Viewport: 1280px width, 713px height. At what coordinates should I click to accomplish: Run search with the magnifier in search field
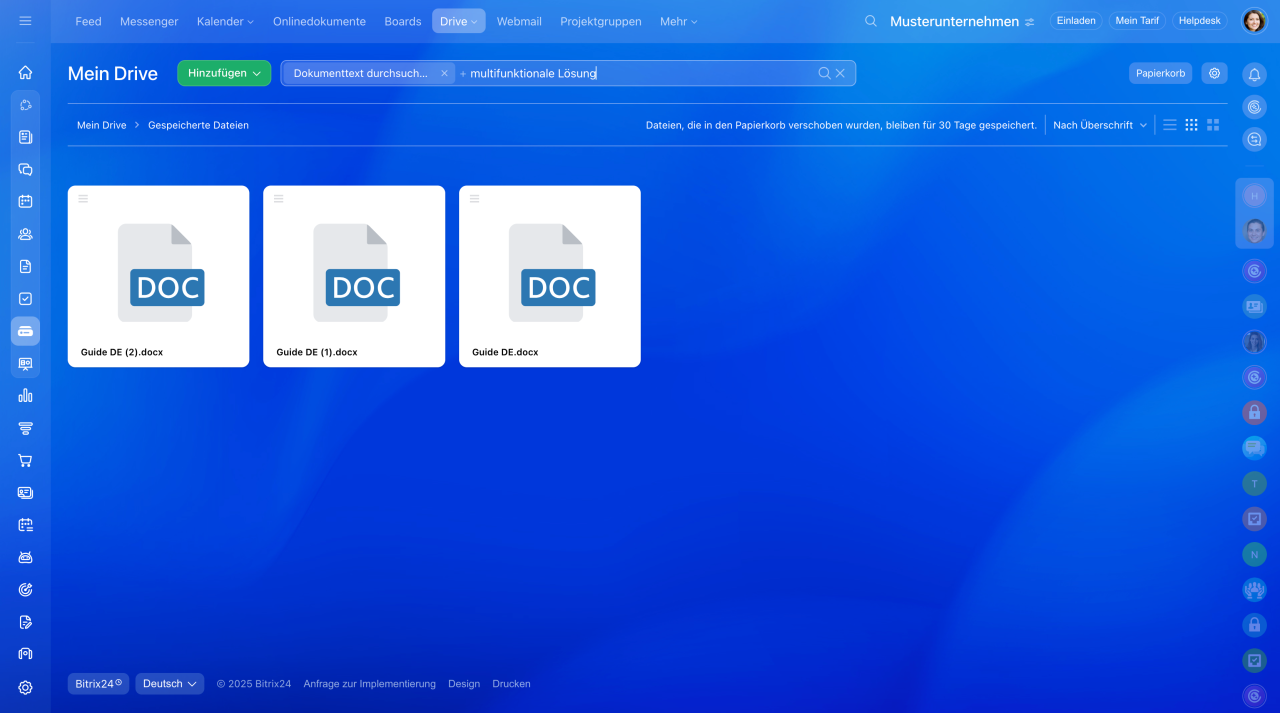(824, 73)
